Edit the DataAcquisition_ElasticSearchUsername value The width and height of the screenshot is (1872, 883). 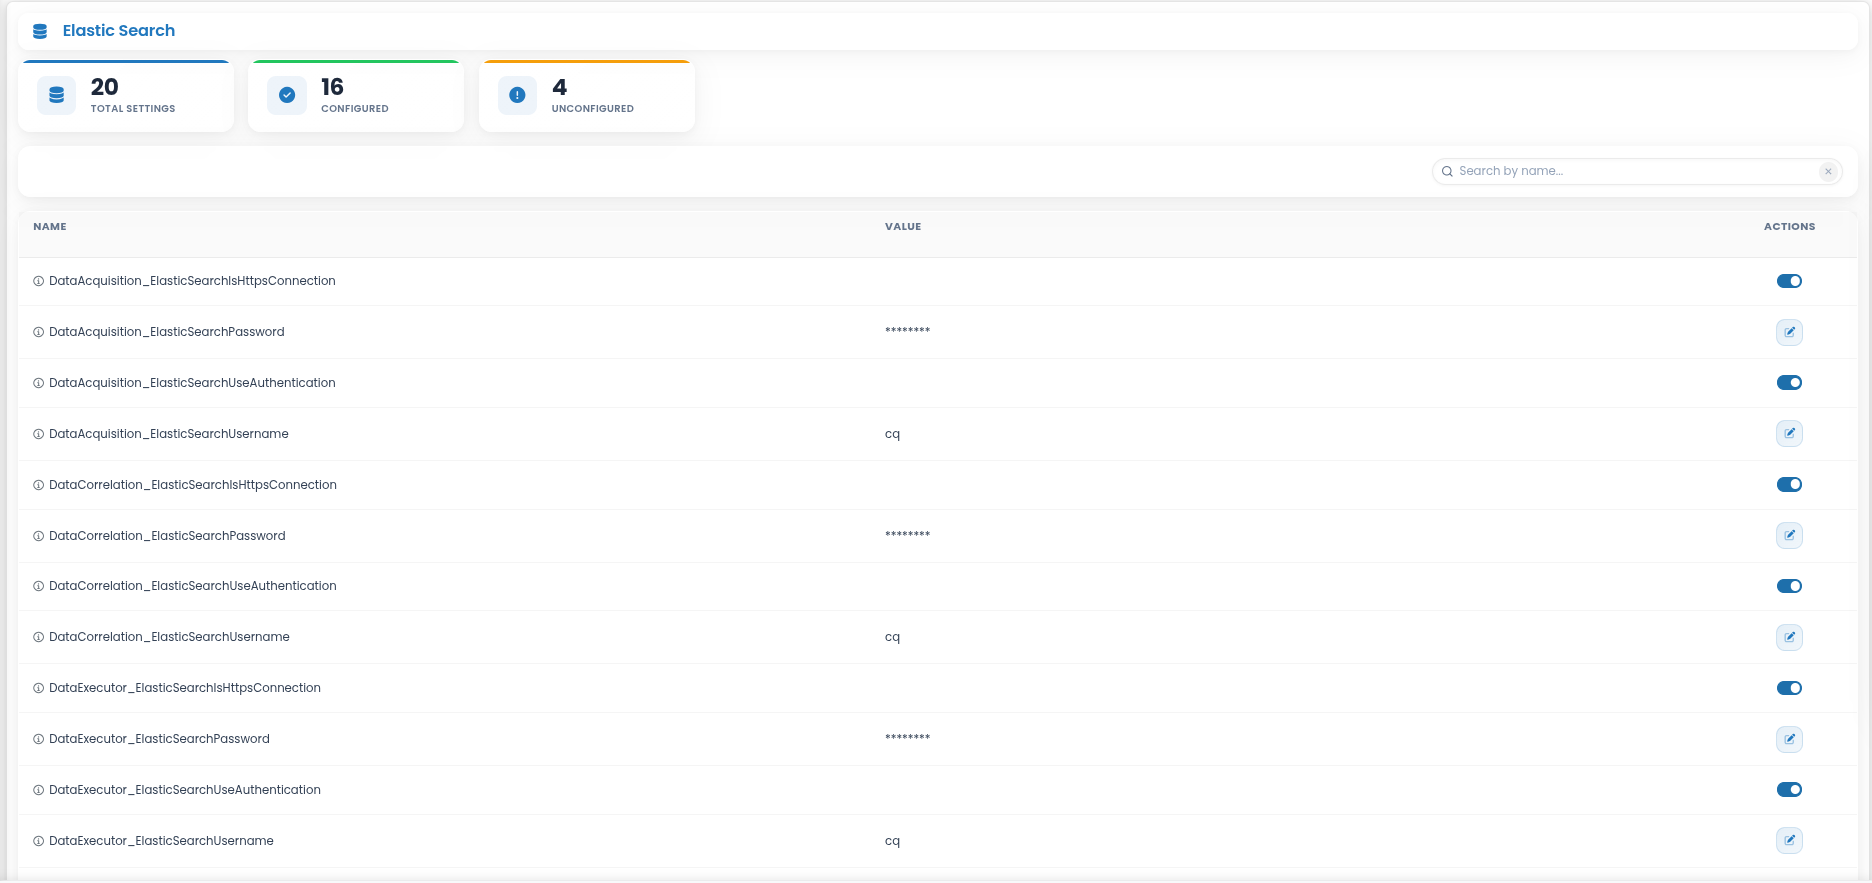(x=1789, y=434)
